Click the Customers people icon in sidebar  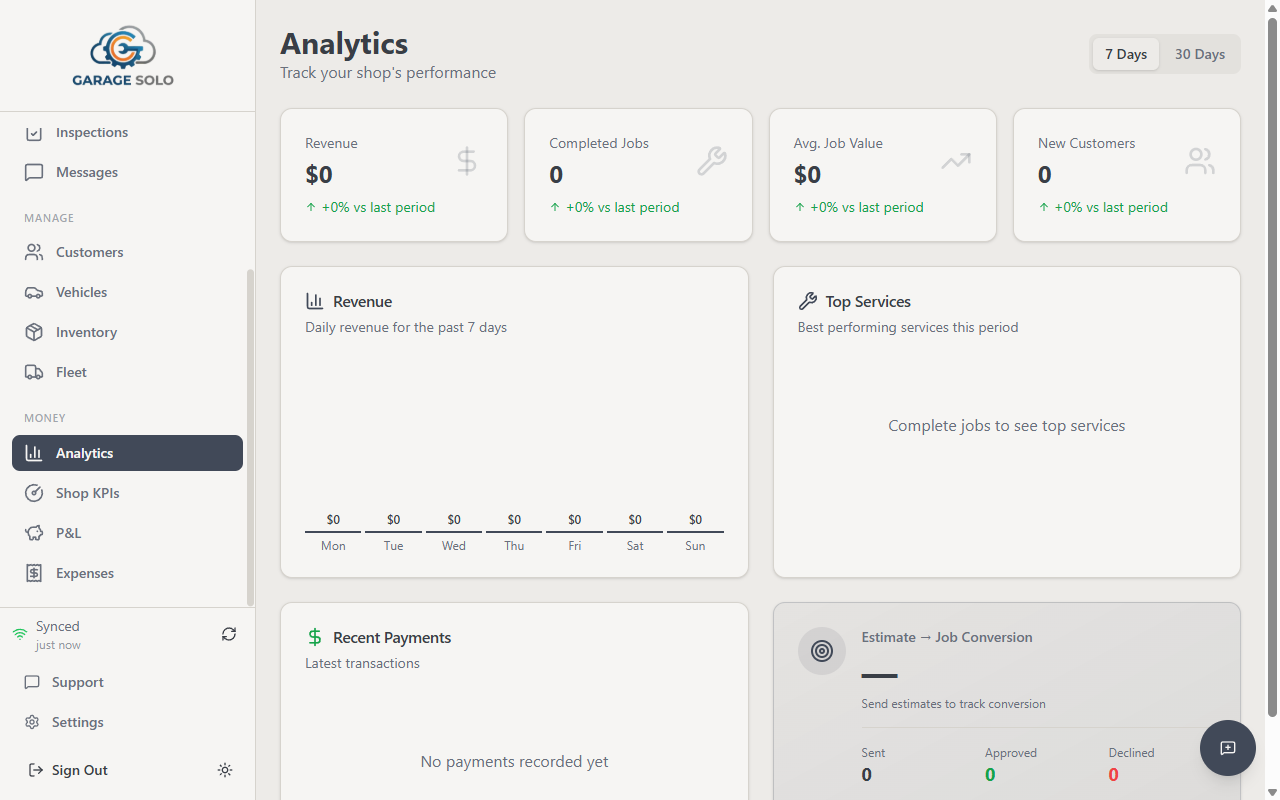34,252
